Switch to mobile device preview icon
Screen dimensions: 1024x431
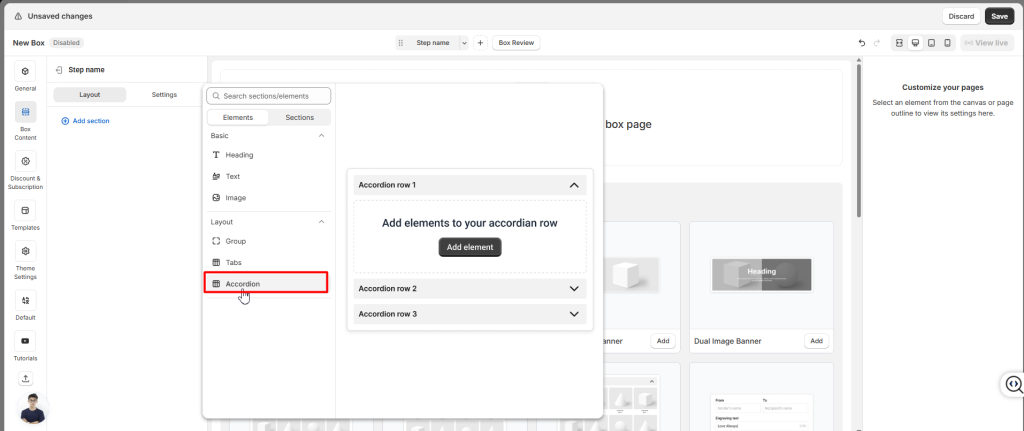947,43
